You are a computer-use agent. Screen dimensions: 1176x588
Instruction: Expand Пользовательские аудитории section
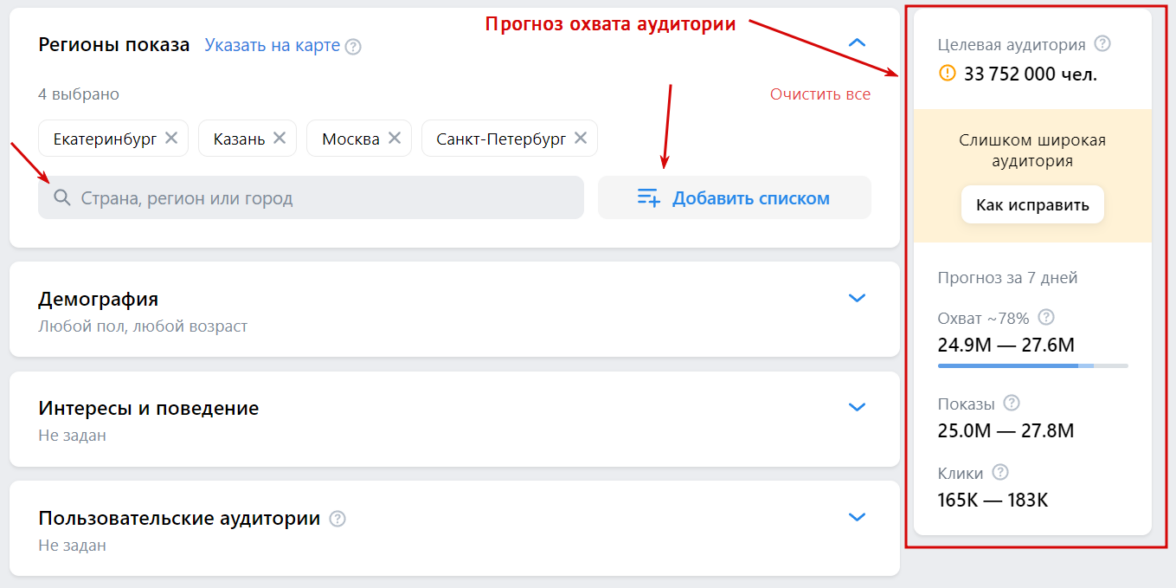point(857,517)
